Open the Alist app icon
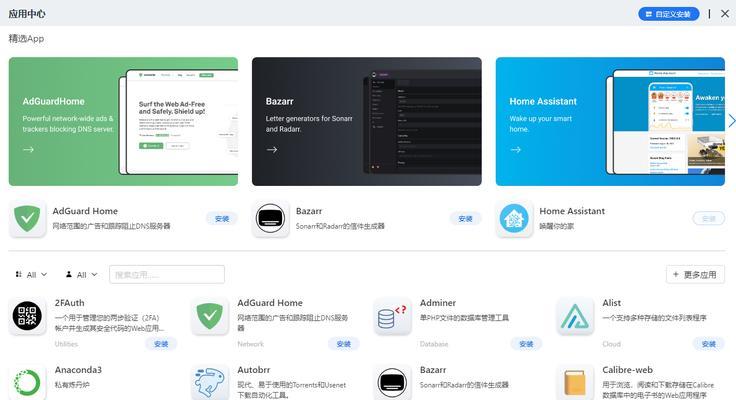The image size is (736, 400). tap(575, 316)
